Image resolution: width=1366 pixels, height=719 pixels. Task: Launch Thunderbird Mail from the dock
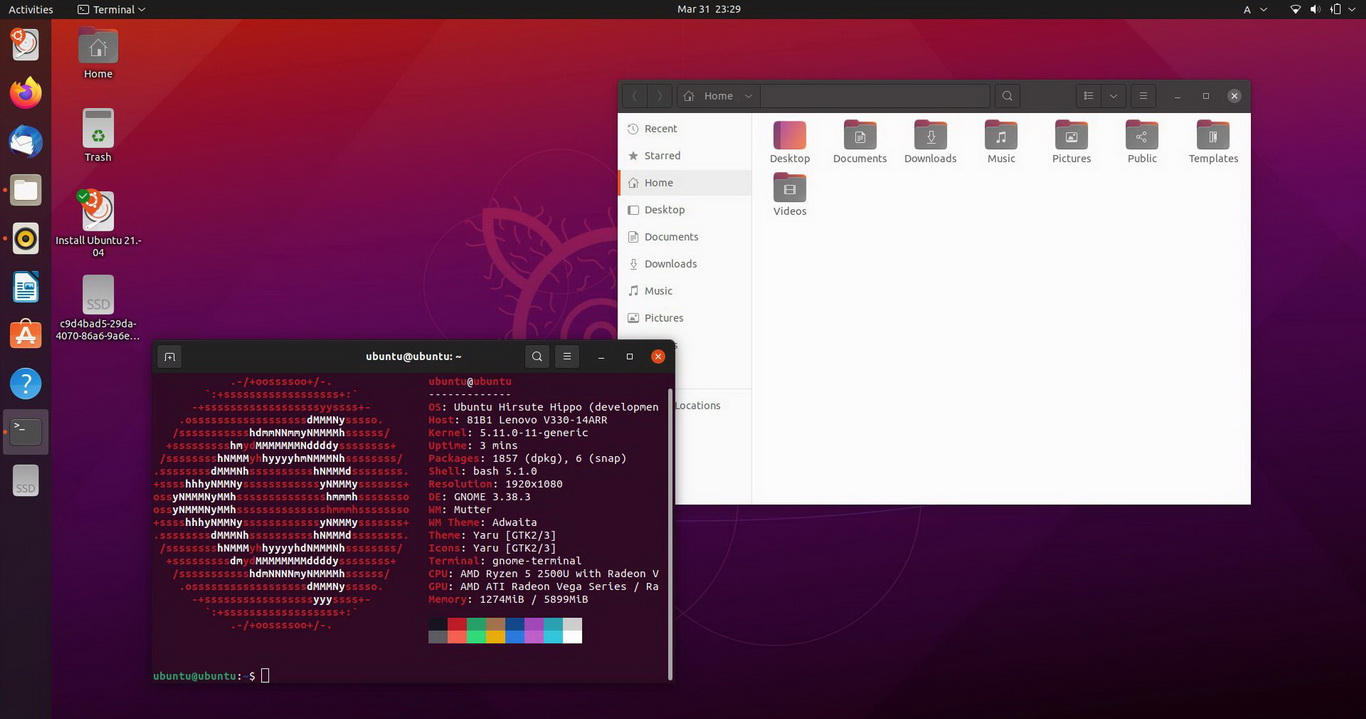[x=26, y=142]
